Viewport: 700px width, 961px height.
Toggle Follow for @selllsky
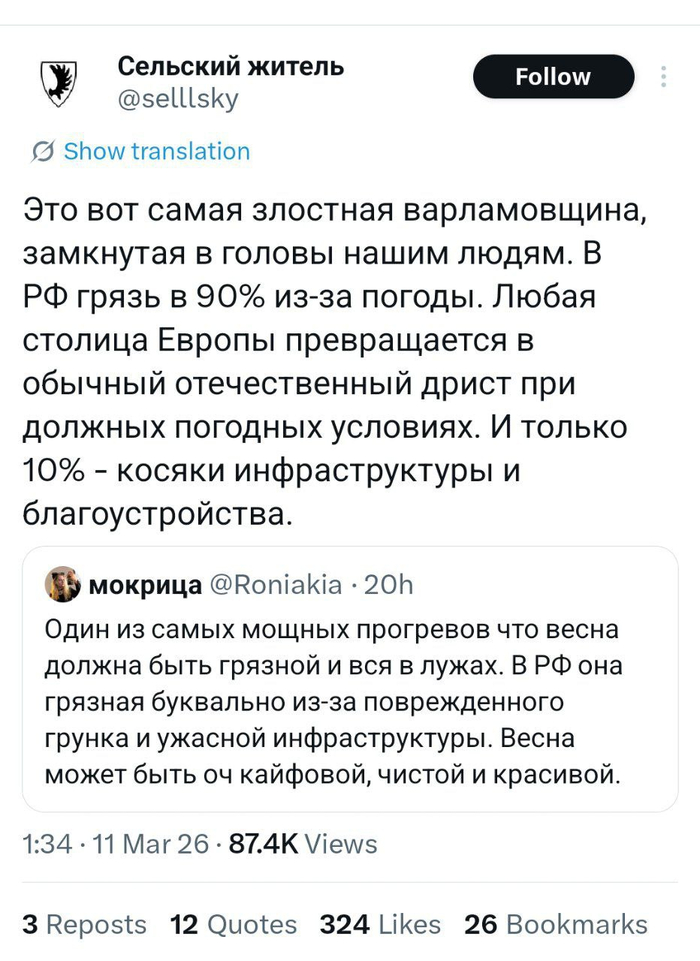coord(553,76)
